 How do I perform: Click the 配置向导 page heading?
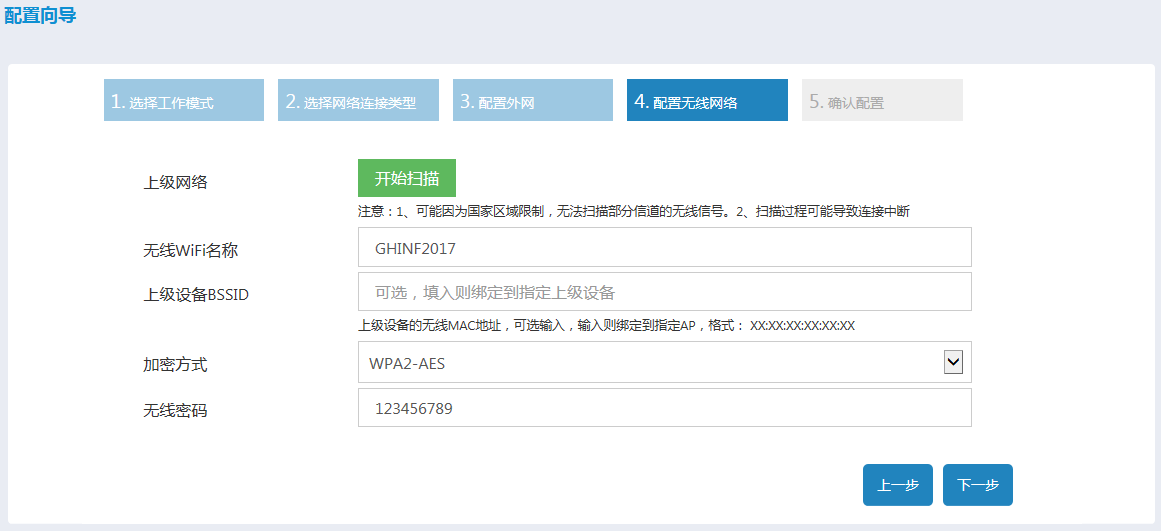pos(40,16)
